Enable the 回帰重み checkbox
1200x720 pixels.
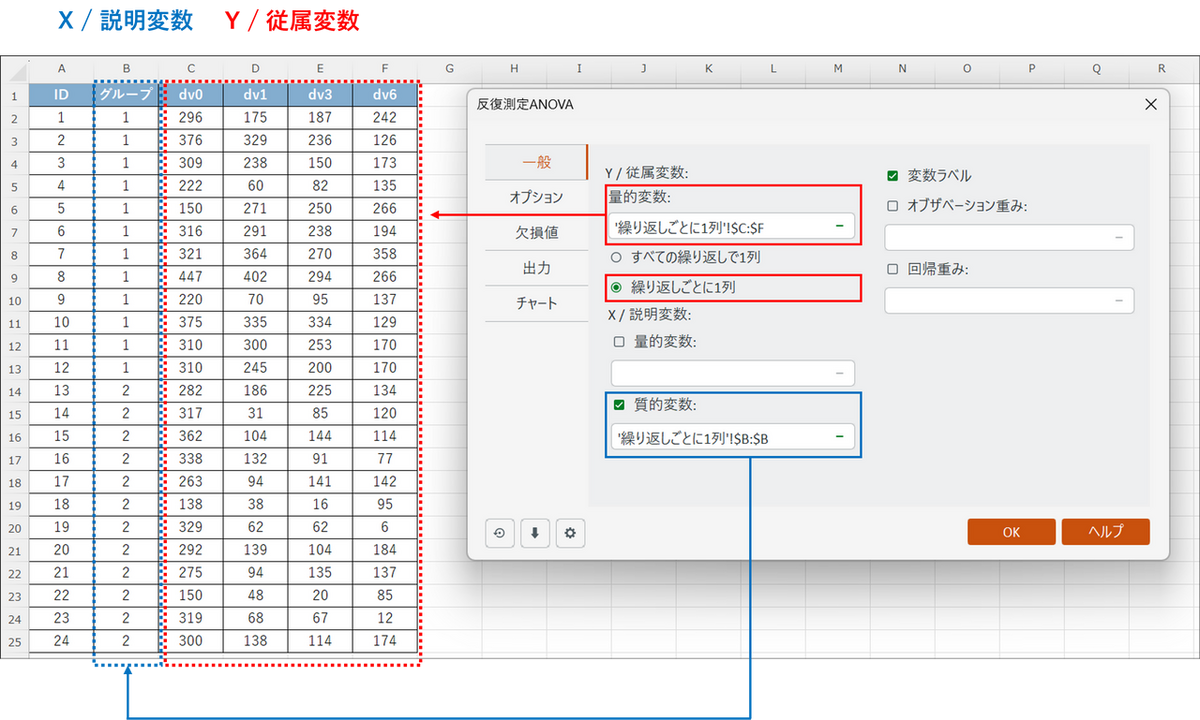click(892, 269)
